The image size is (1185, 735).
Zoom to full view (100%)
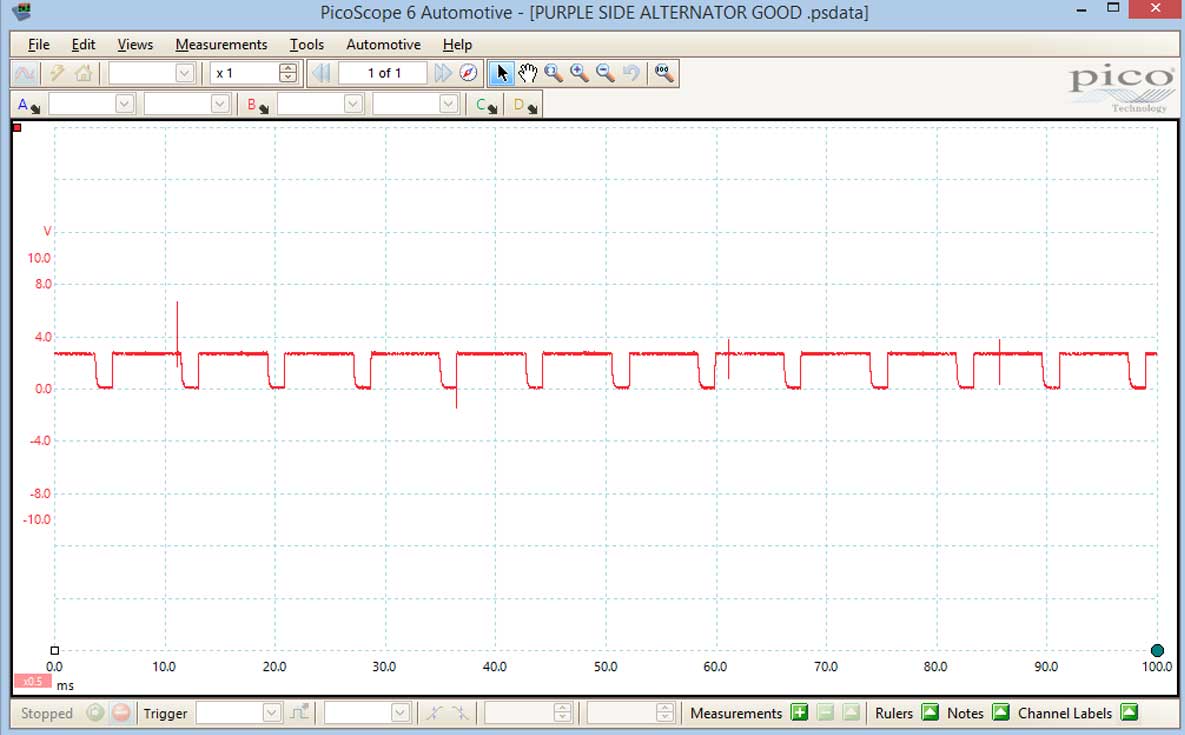(664, 73)
